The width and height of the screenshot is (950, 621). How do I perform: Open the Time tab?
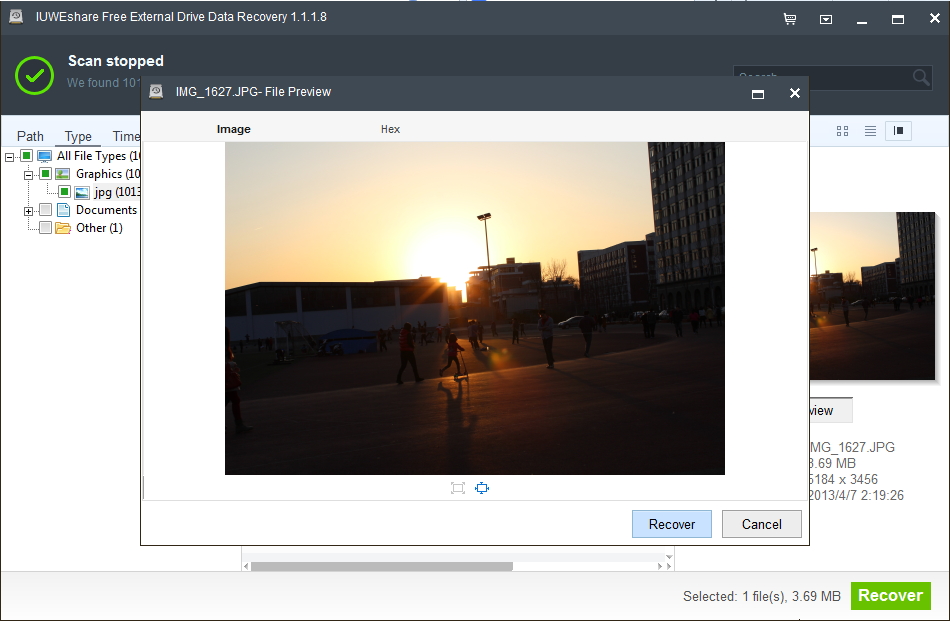[126, 136]
